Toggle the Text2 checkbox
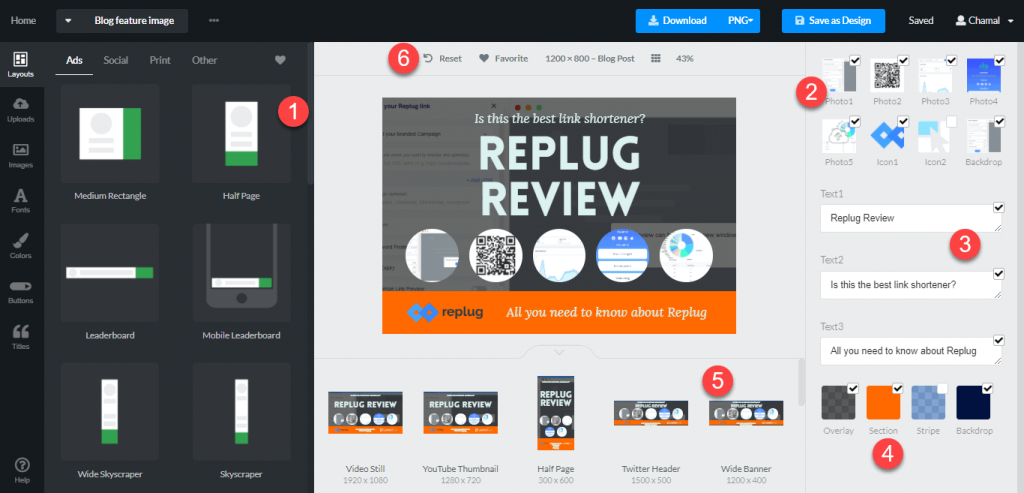 [x=999, y=274]
